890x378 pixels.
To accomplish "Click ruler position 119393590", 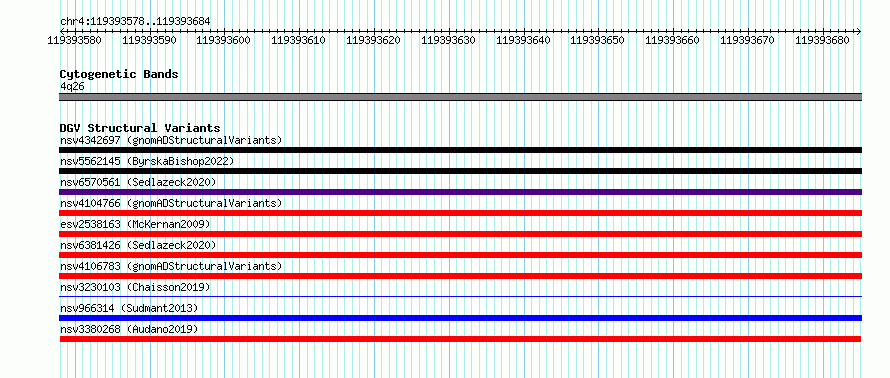I will click(149, 40).
